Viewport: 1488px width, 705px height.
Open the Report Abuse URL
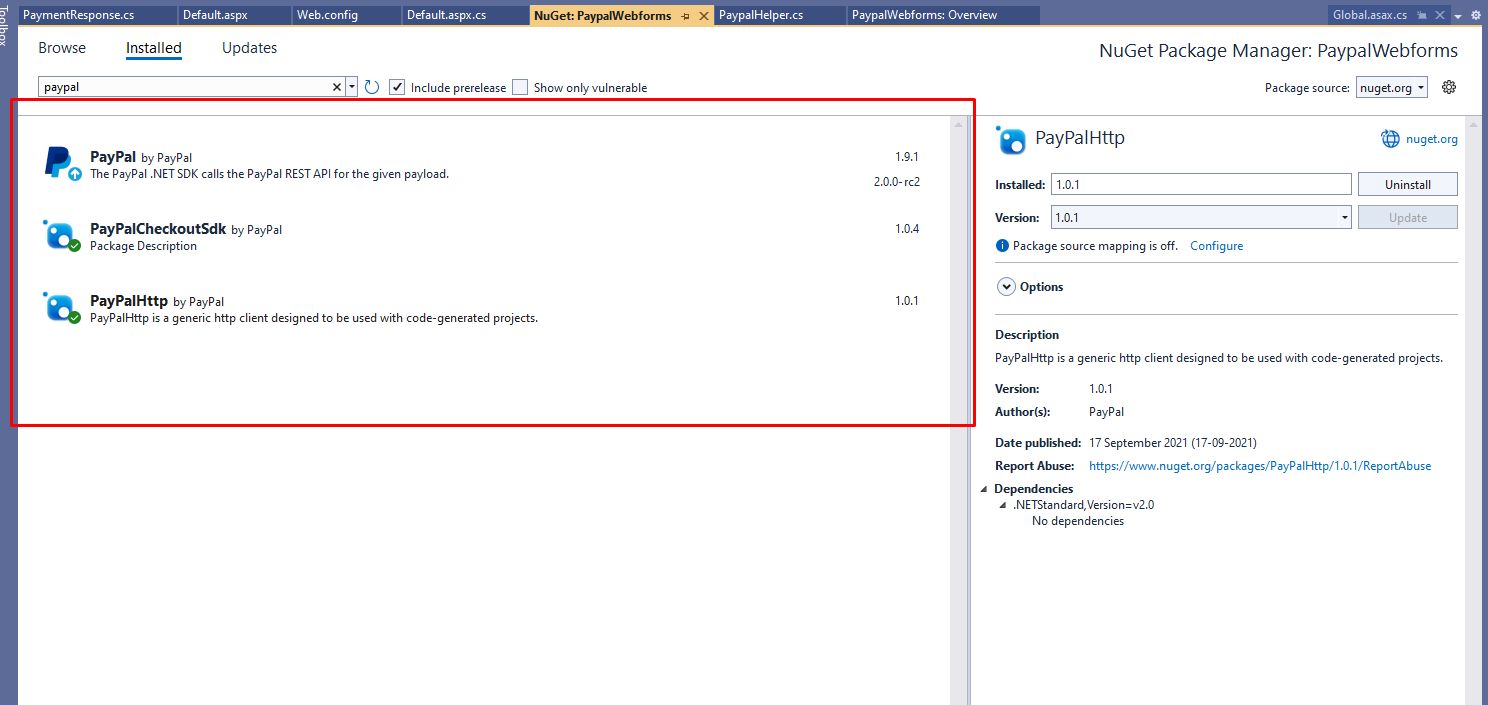coord(1260,465)
